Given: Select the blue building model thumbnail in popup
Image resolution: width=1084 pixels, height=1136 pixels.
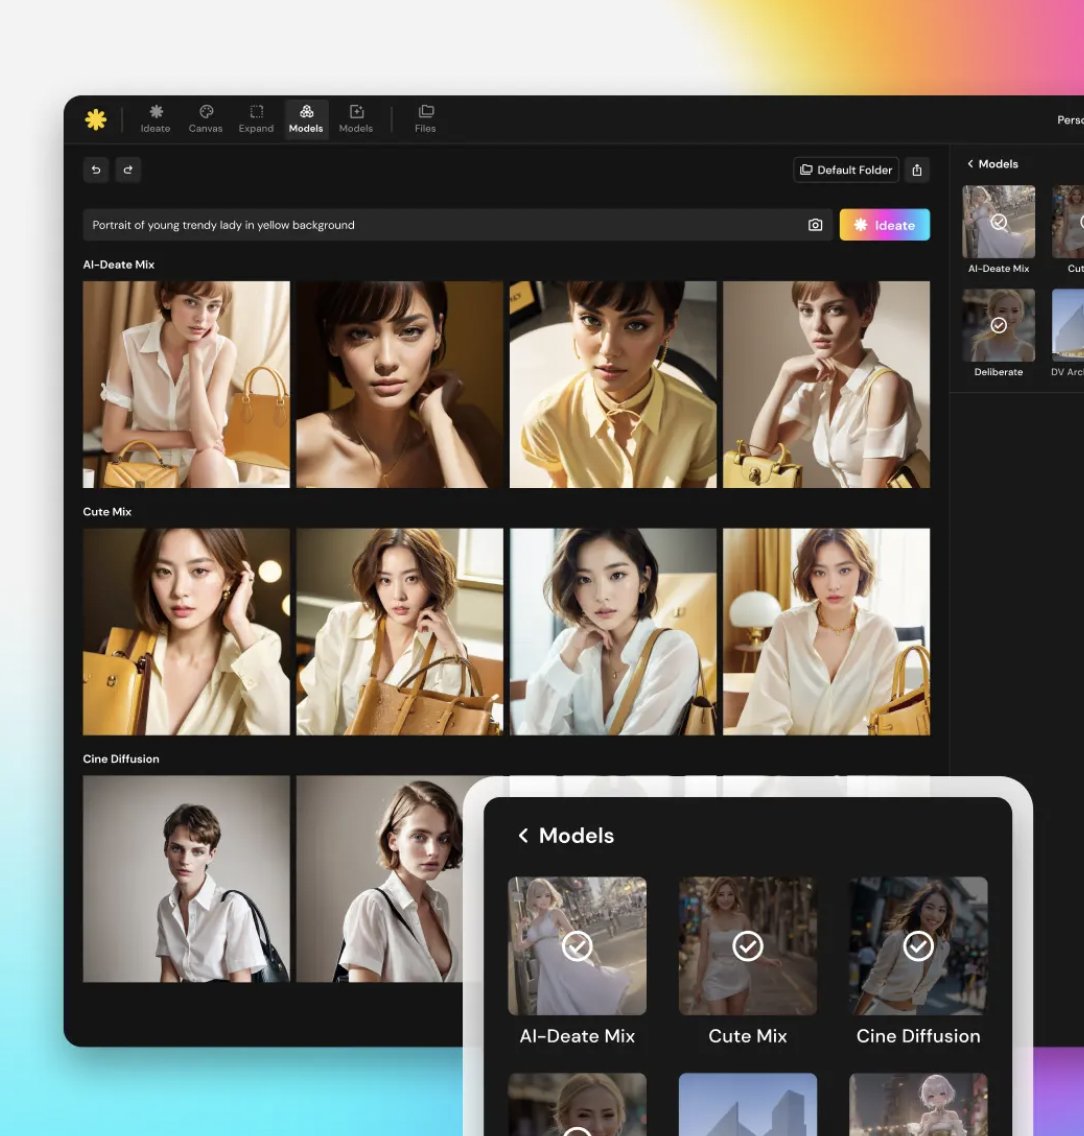Looking at the screenshot, I should [748, 1104].
